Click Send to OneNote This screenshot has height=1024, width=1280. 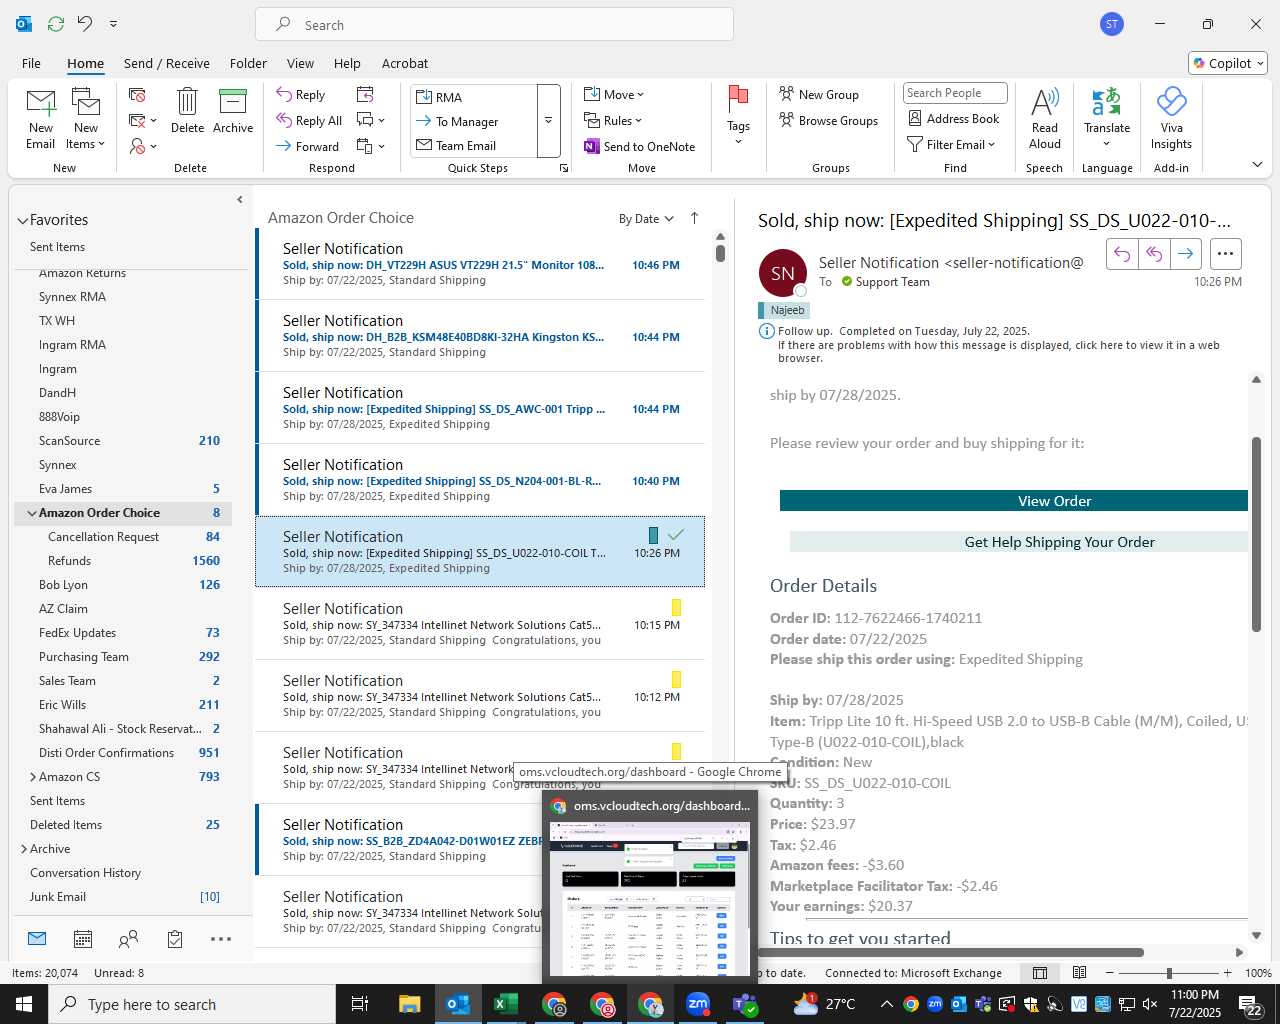tap(640, 146)
